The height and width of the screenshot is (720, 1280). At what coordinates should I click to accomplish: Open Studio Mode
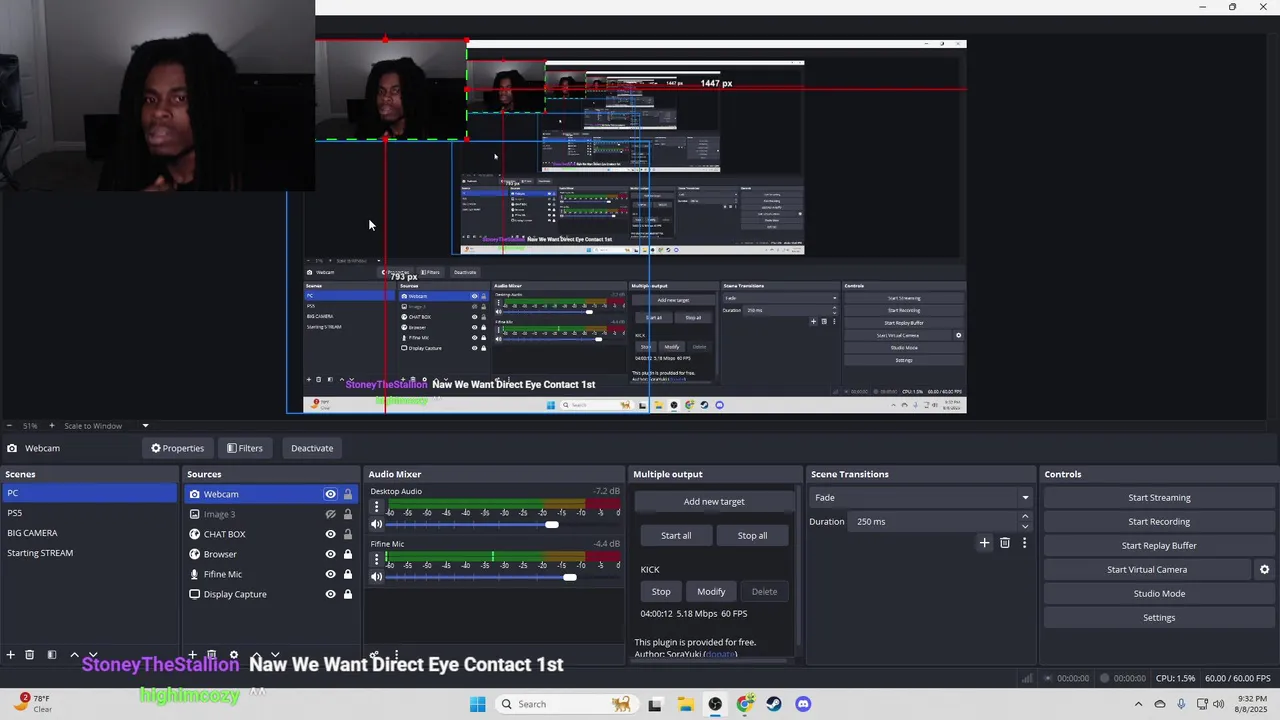(1159, 593)
